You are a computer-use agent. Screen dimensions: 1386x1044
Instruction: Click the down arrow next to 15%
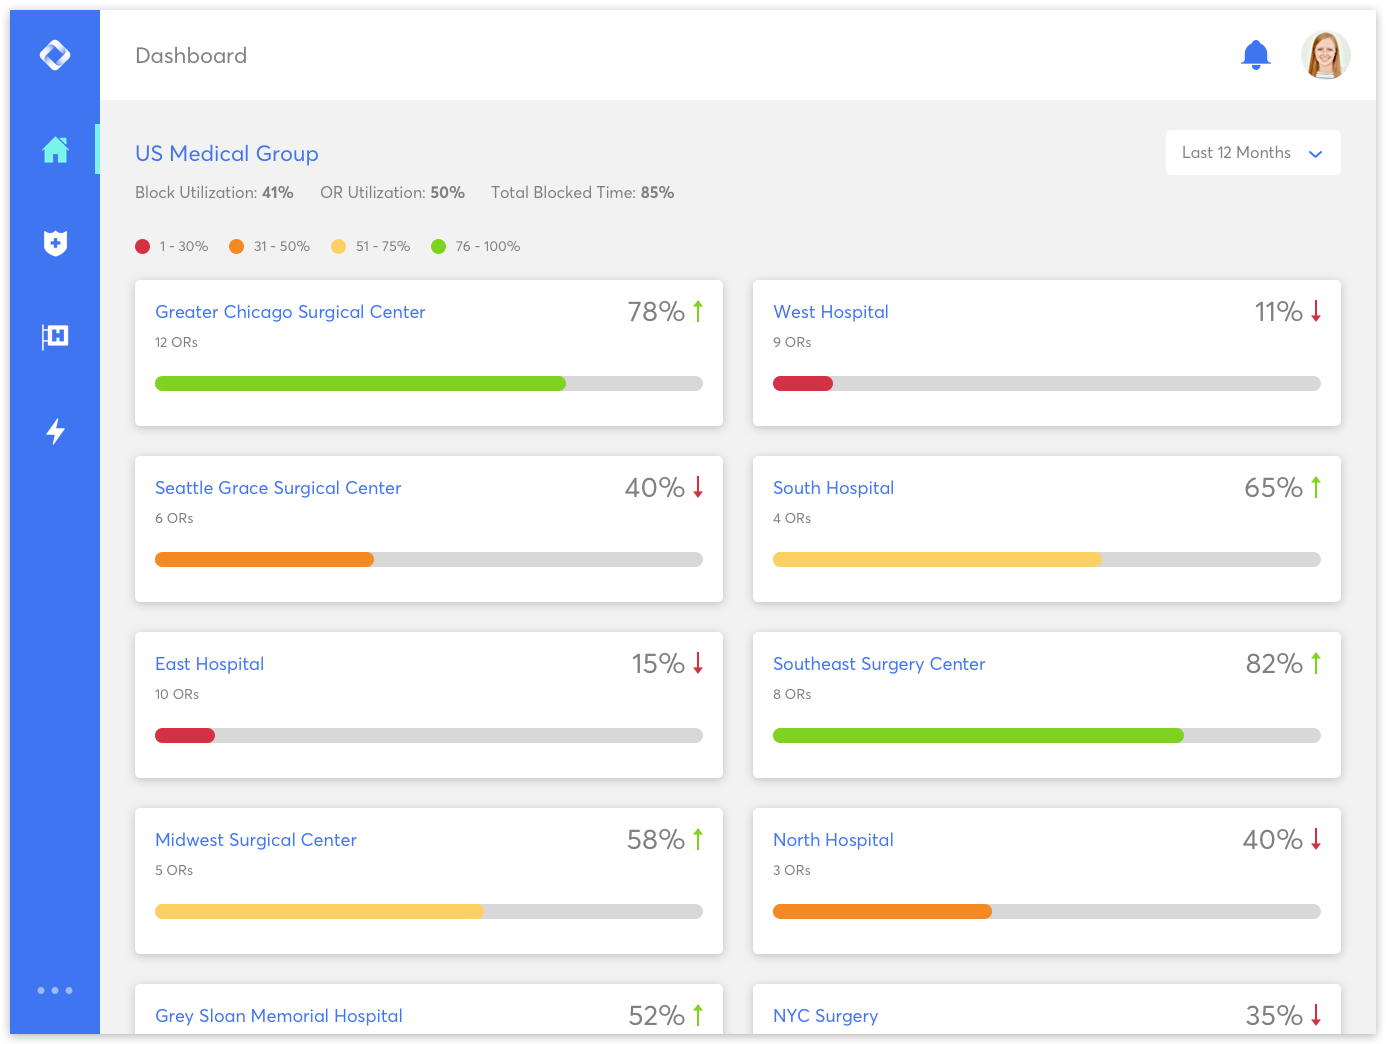(x=698, y=663)
